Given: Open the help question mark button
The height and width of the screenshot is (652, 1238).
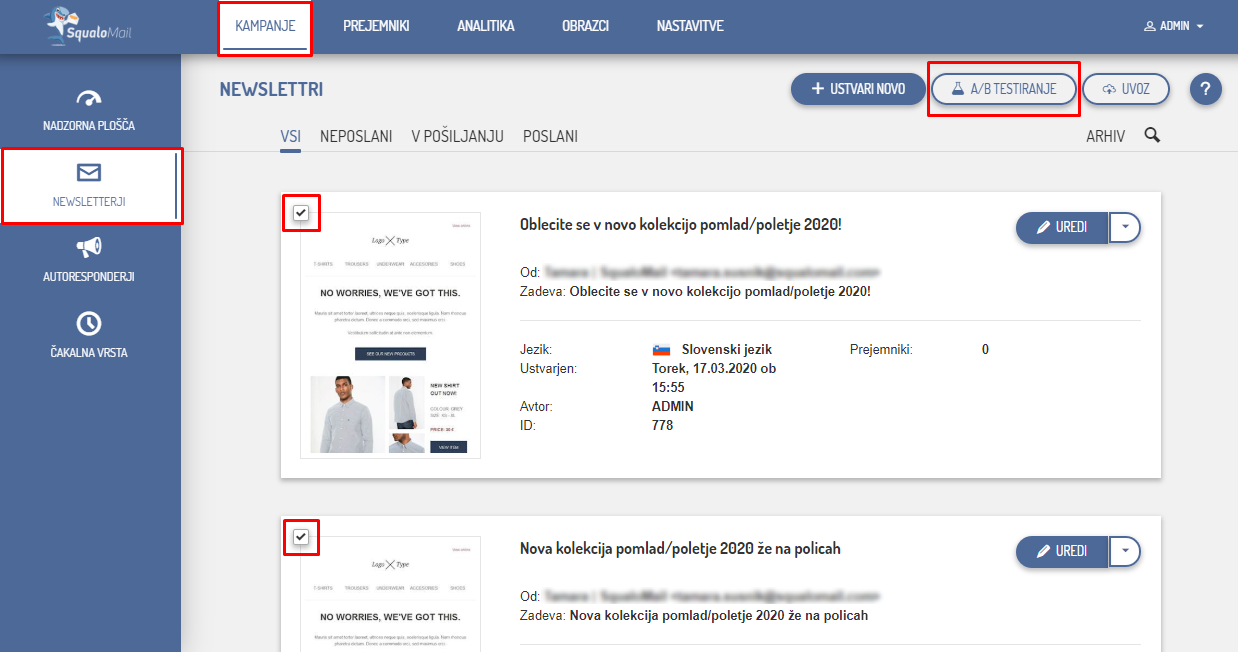Looking at the screenshot, I should 1205,89.
